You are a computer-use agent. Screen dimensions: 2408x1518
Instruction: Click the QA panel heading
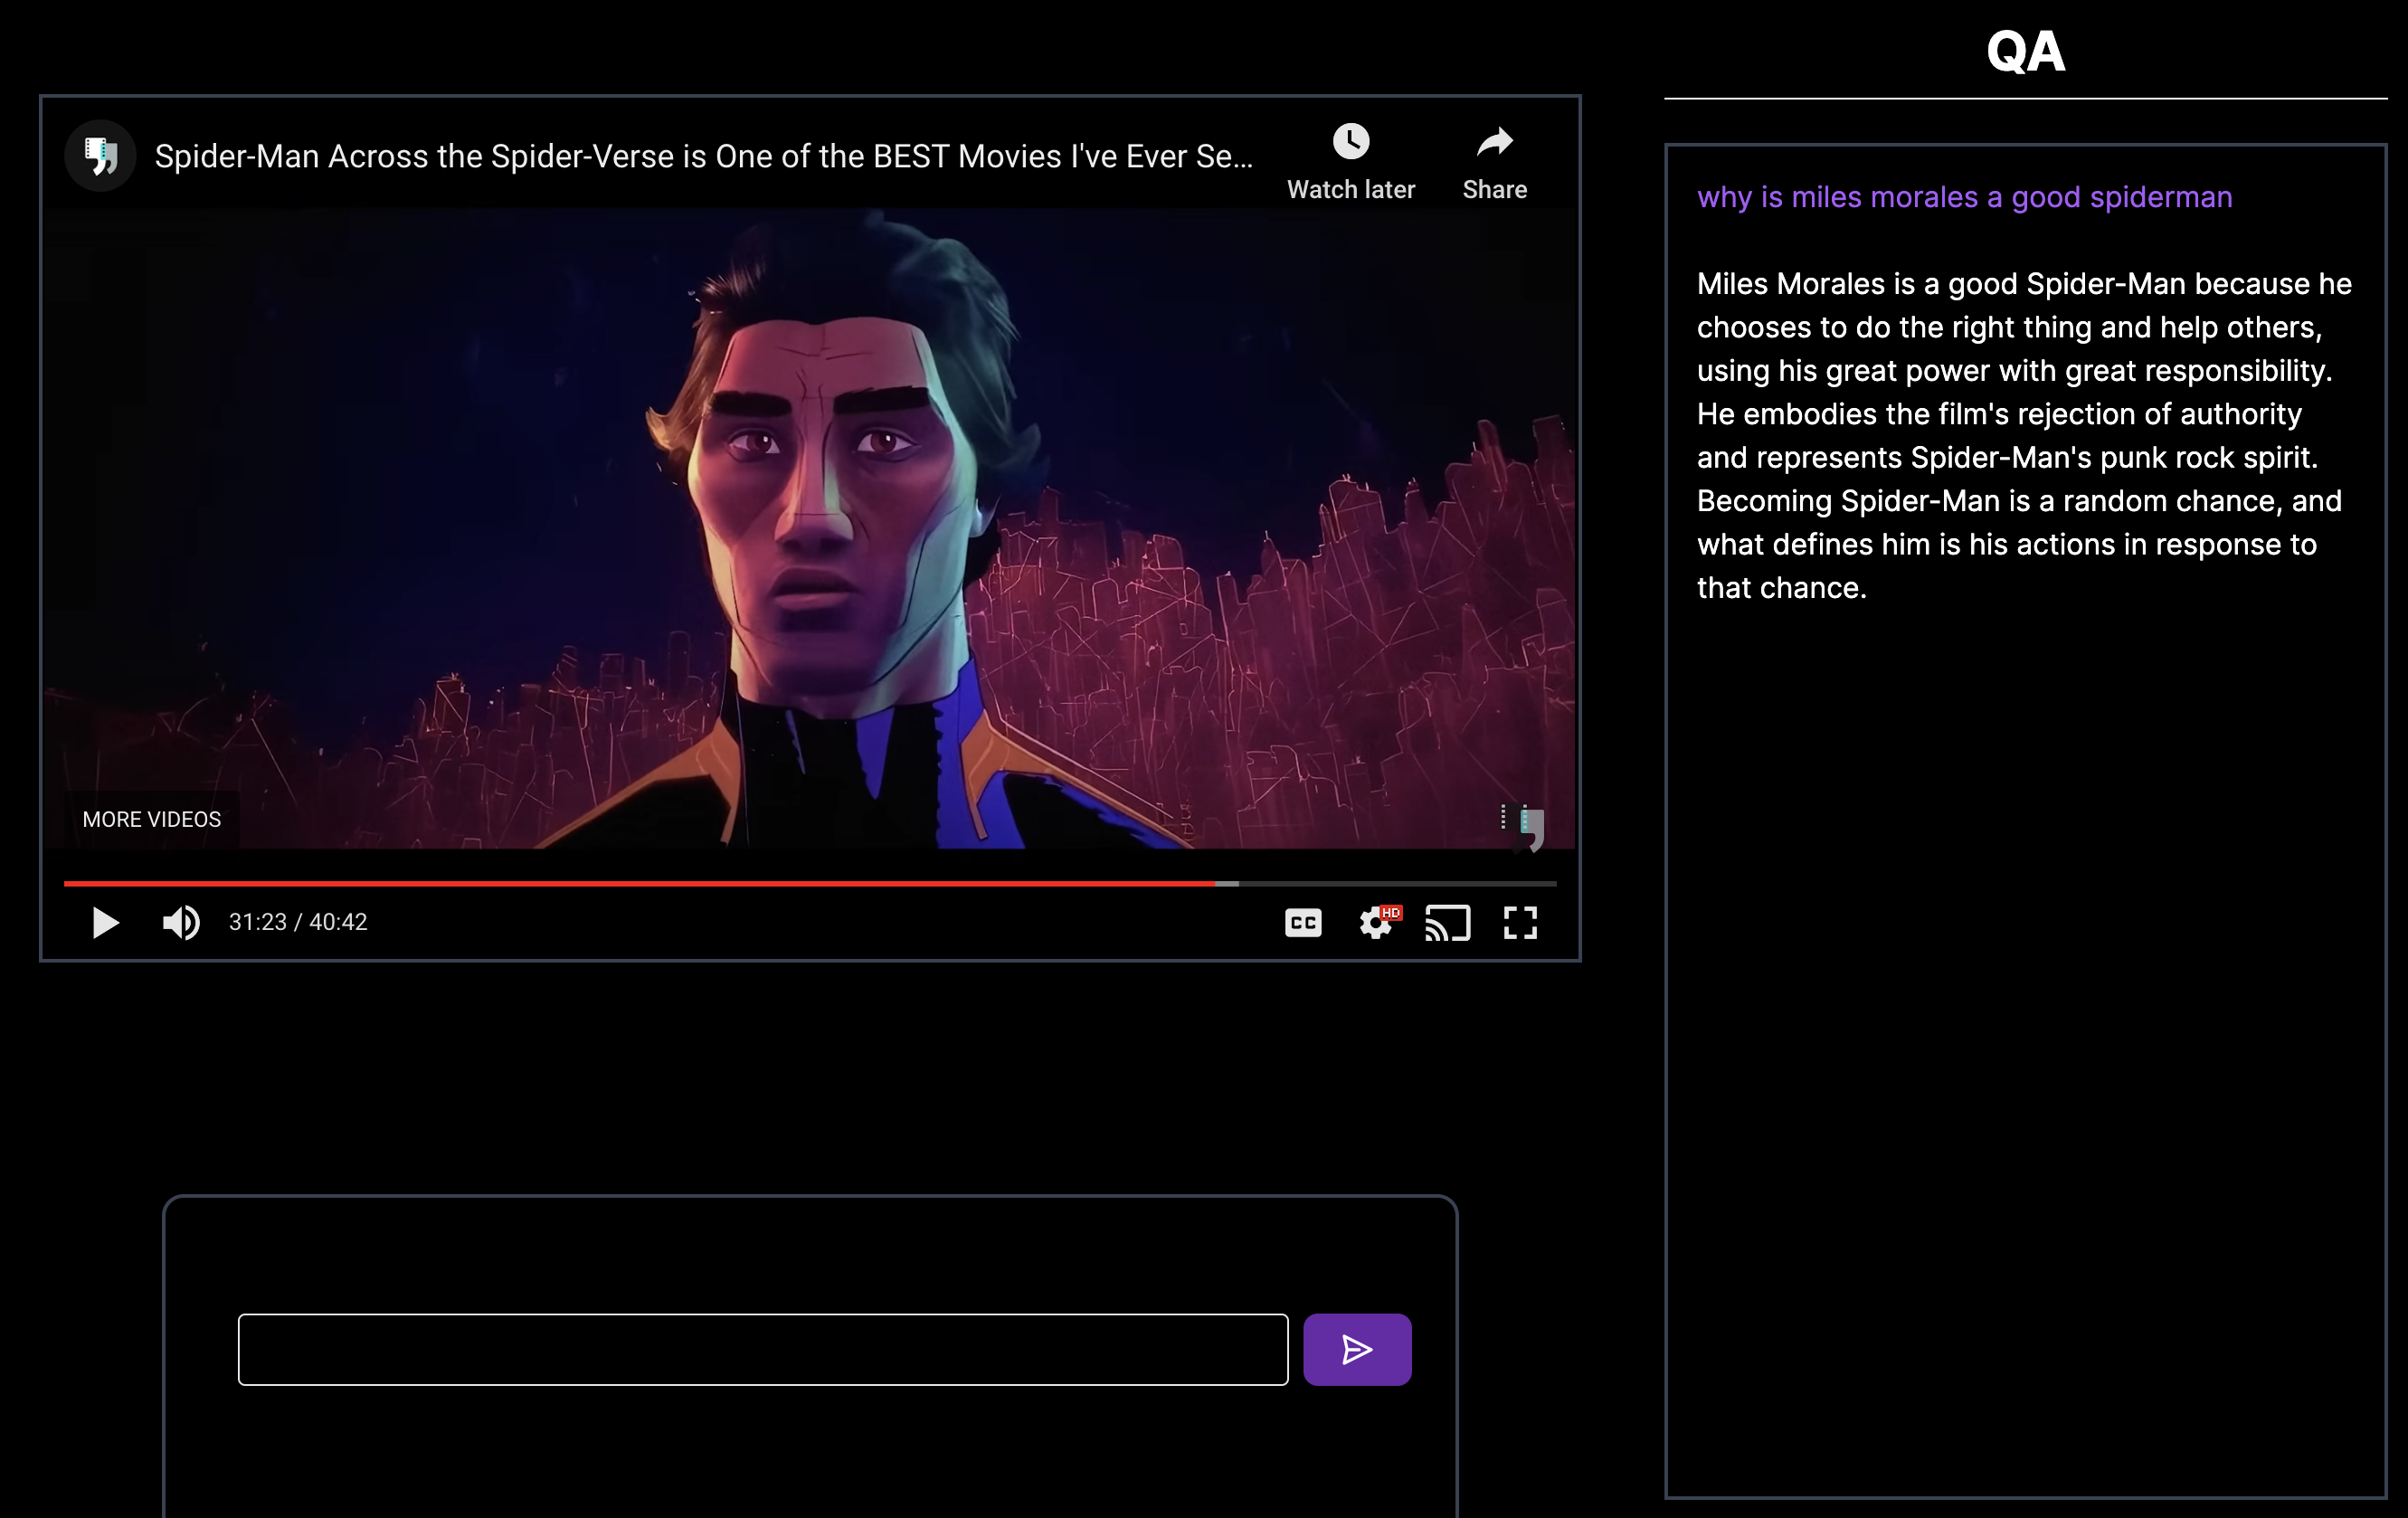2025,51
